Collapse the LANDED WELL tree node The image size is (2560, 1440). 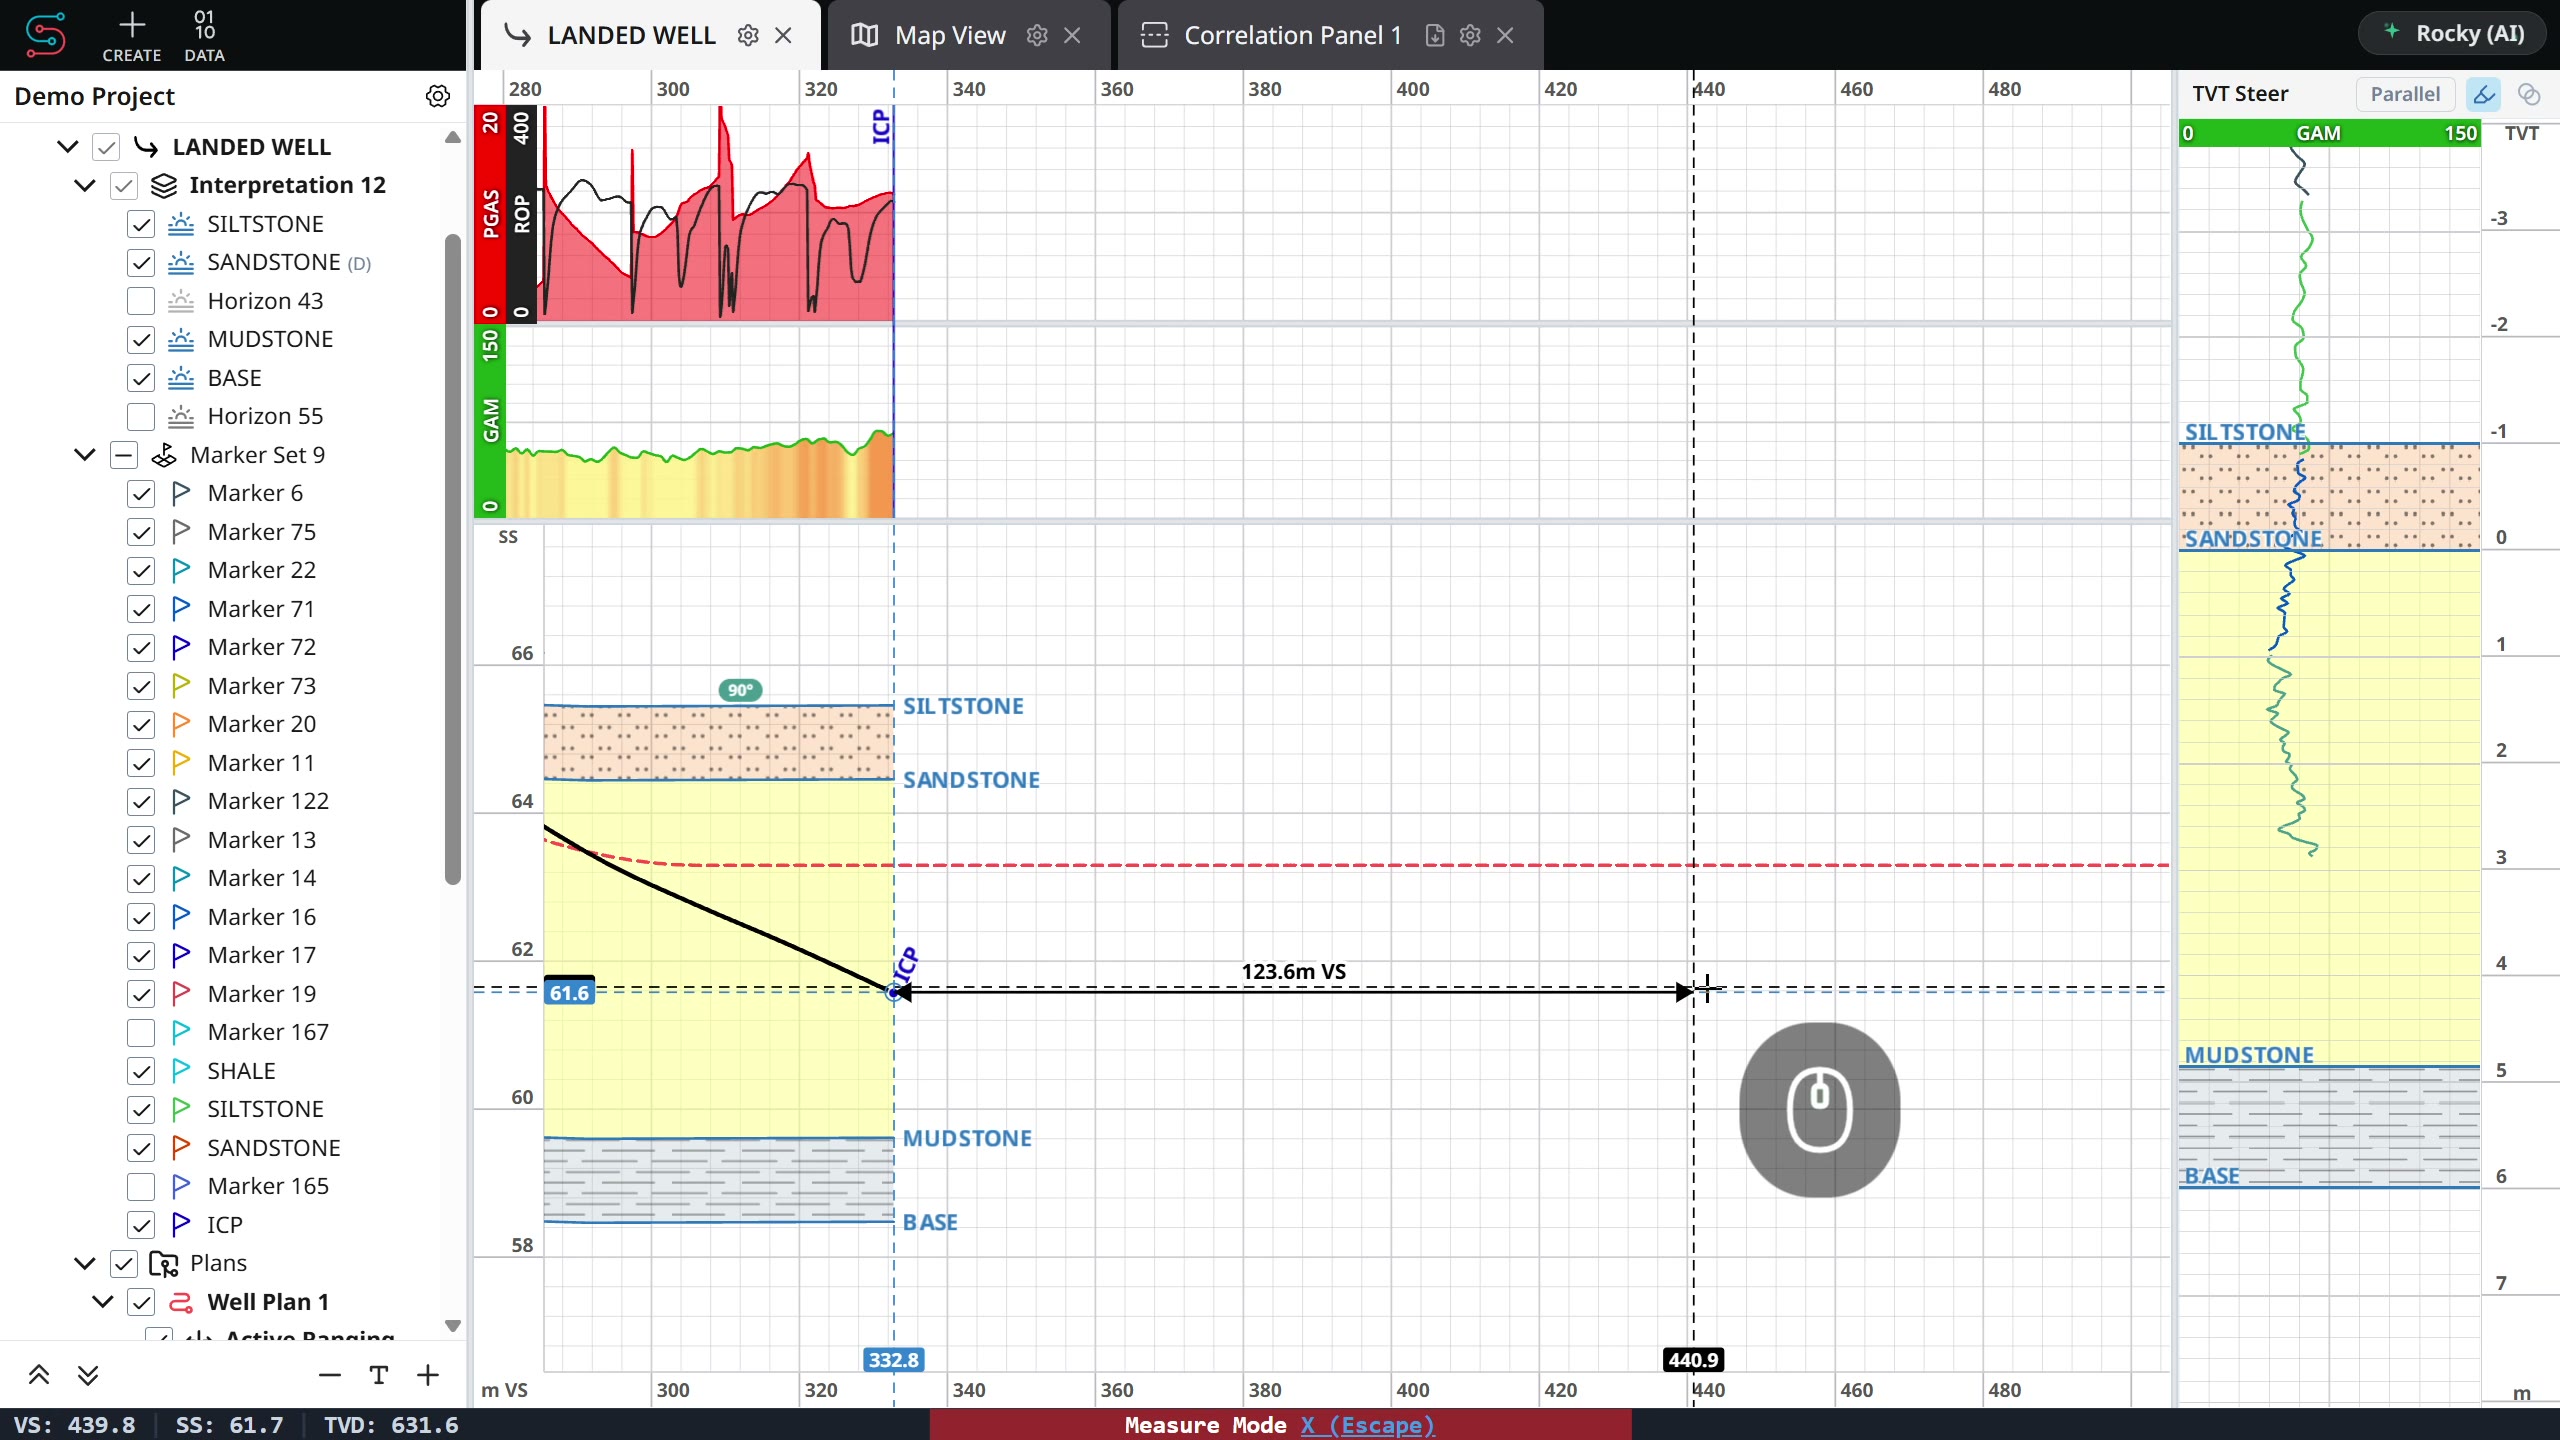pyautogui.click(x=67, y=147)
